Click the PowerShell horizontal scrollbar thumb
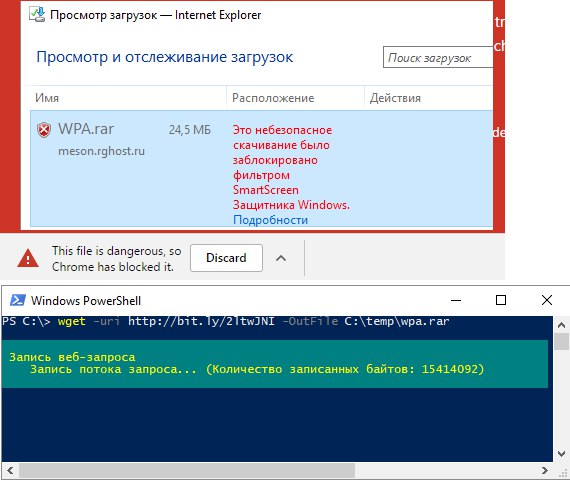 (x=187, y=471)
